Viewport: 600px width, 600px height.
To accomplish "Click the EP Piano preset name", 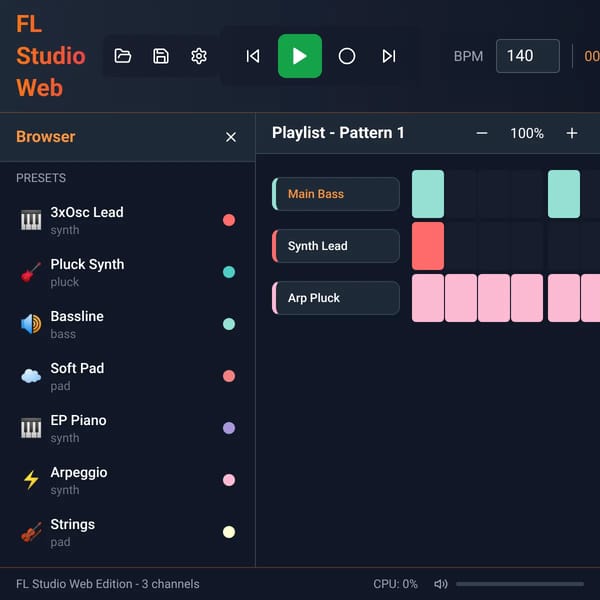I will (78, 421).
